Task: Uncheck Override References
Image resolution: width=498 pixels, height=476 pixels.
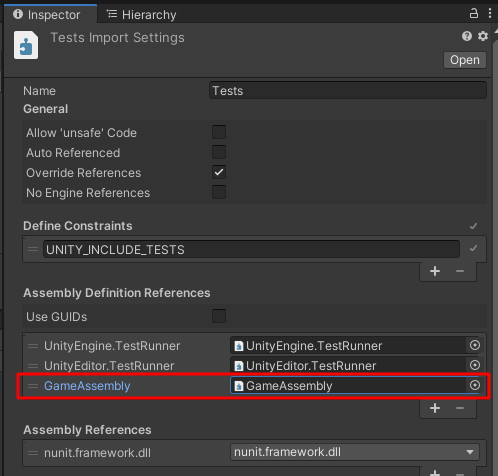Action: tap(219, 172)
